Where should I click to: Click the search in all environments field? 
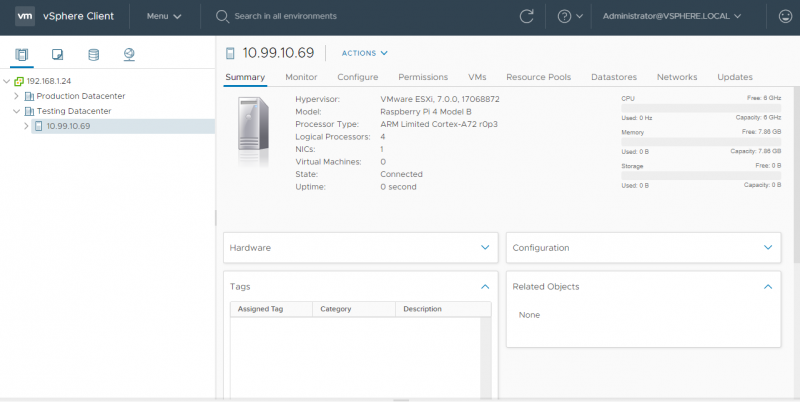tap(285, 16)
